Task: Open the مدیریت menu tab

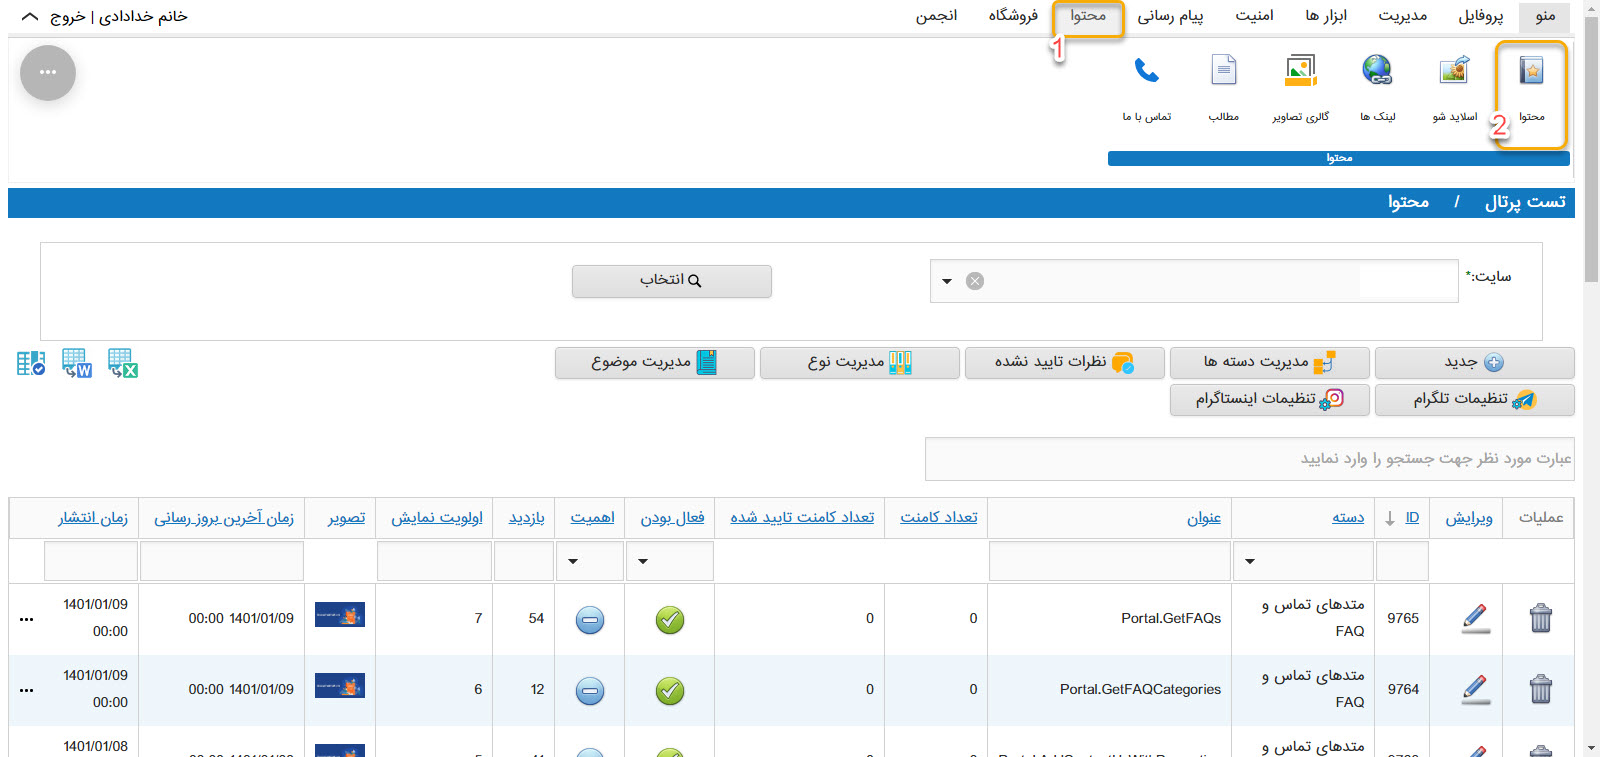Action: (1402, 16)
